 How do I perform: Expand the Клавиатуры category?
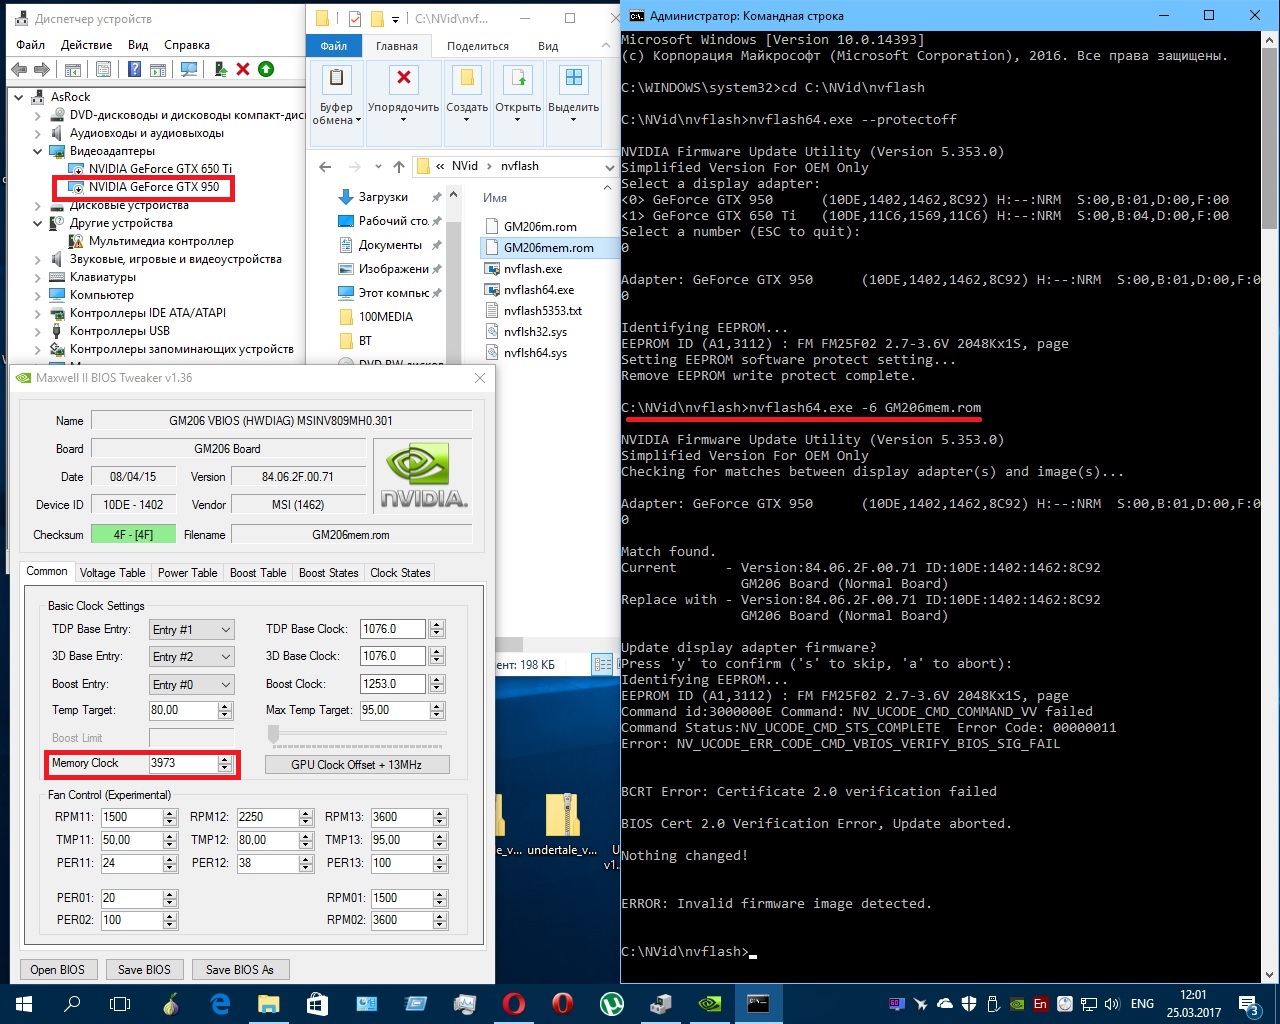[38, 277]
